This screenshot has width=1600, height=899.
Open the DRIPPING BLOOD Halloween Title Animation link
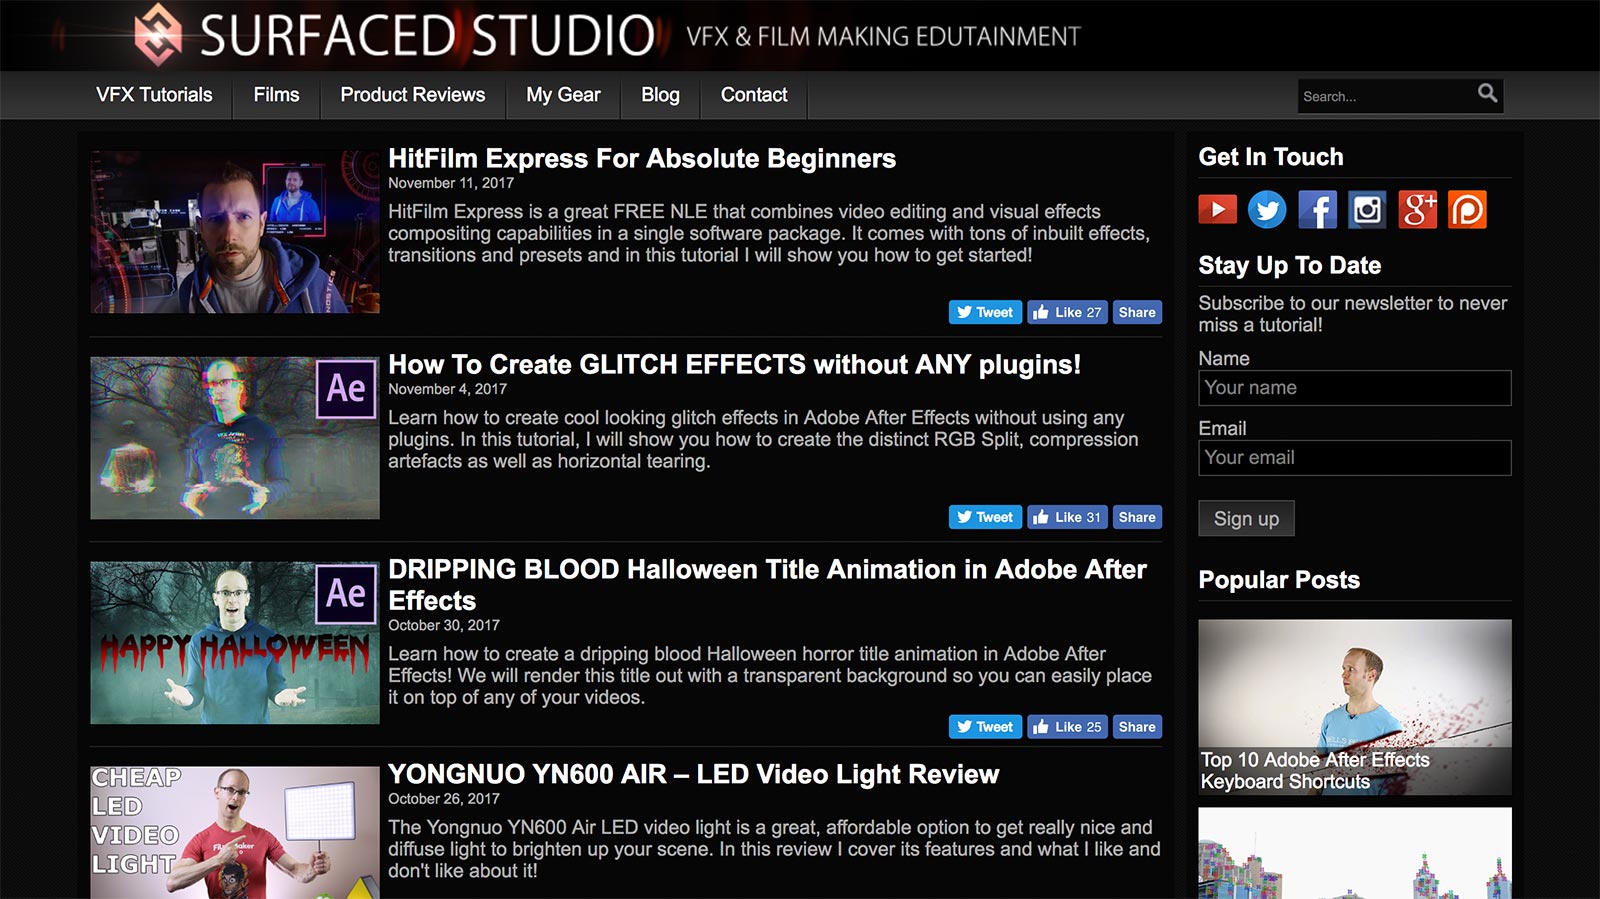point(767,585)
